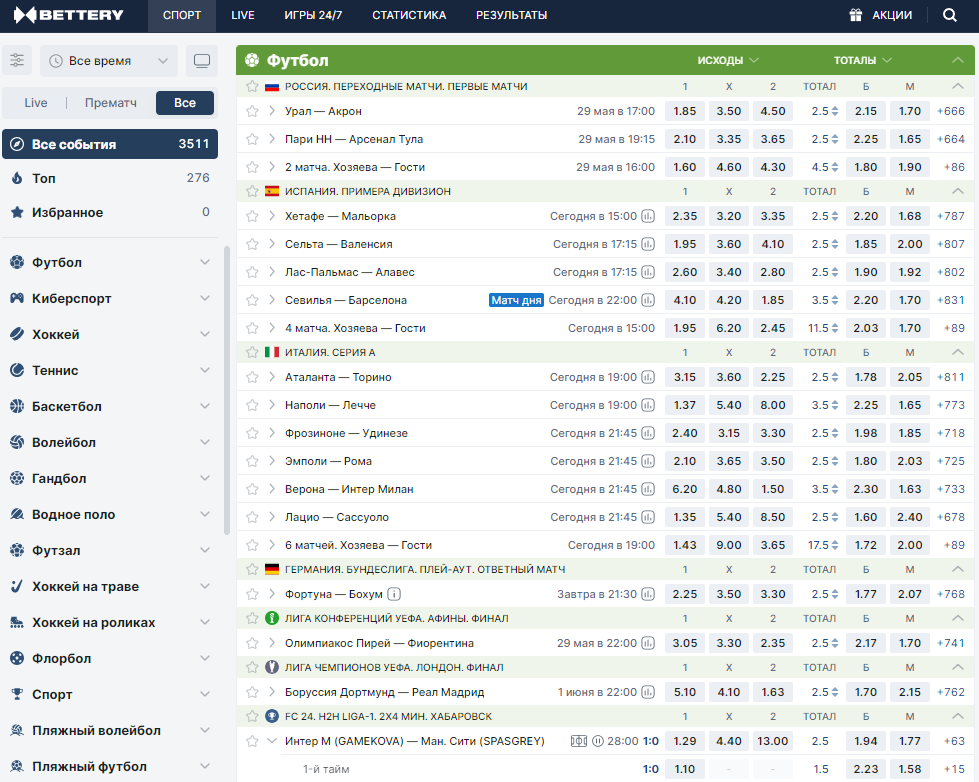Star the Лацио — Сассуоло match

coord(252,517)
